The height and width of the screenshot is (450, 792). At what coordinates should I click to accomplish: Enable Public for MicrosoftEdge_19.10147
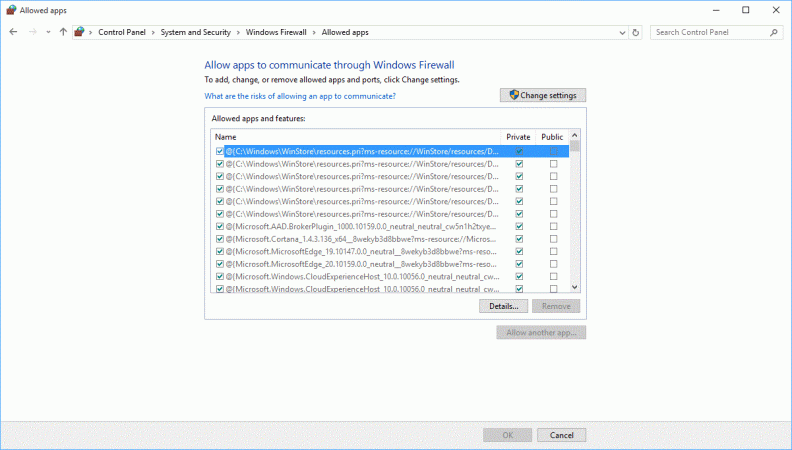click(x=554, y=252)
